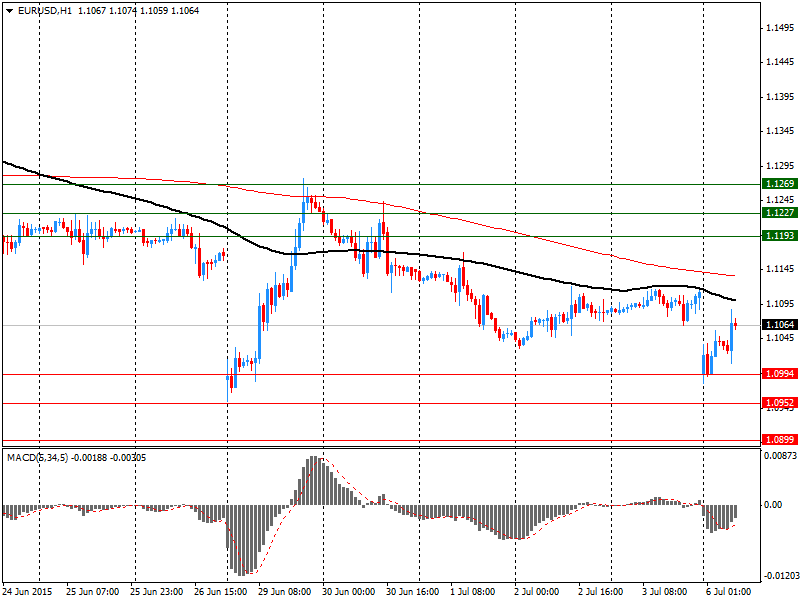Click the 6 Jul 01:00 time label

tap(729, 592)
